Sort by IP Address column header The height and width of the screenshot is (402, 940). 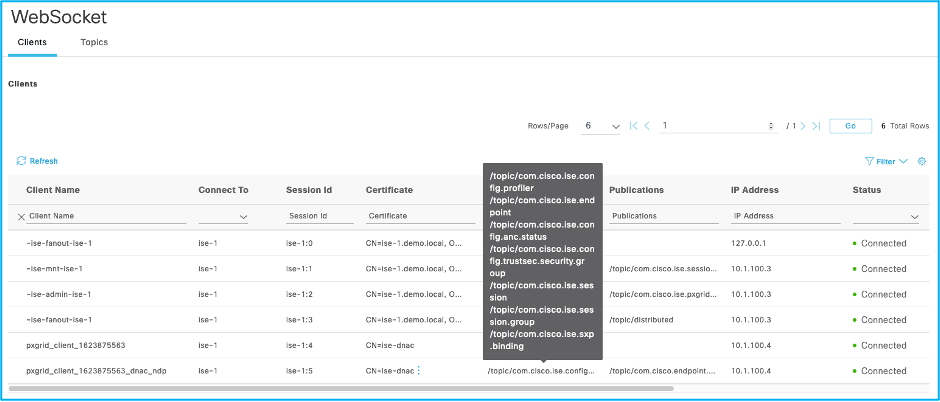point(754,190)
